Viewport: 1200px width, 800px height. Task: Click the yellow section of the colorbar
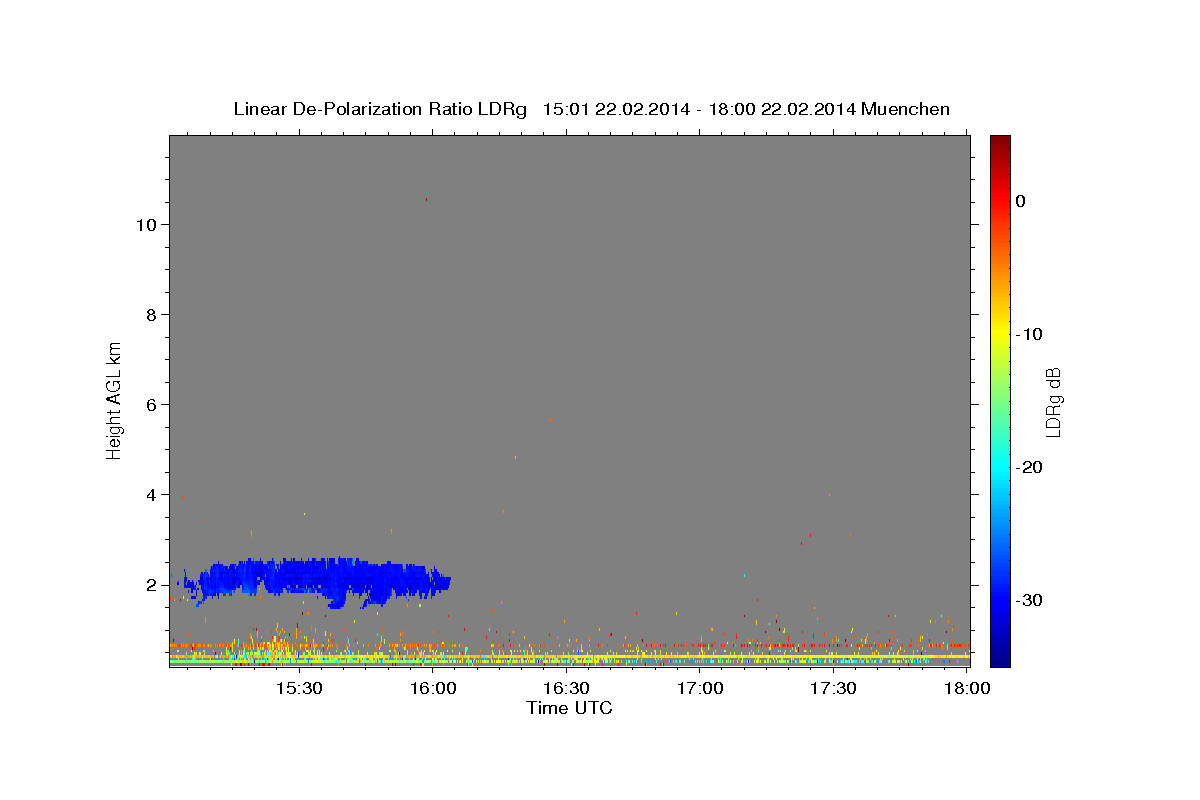(x=1000, y=332)
